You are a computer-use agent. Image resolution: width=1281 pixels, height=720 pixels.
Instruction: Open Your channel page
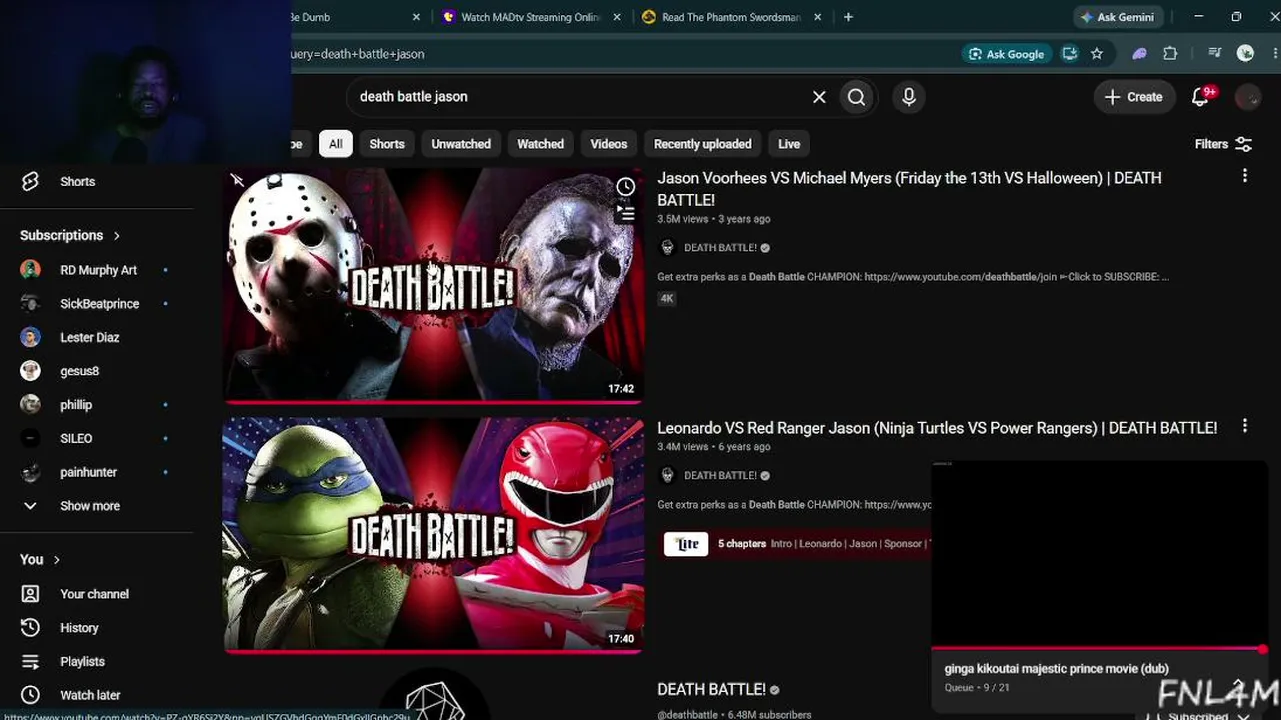pyautogui.click(x=96, y=594)
